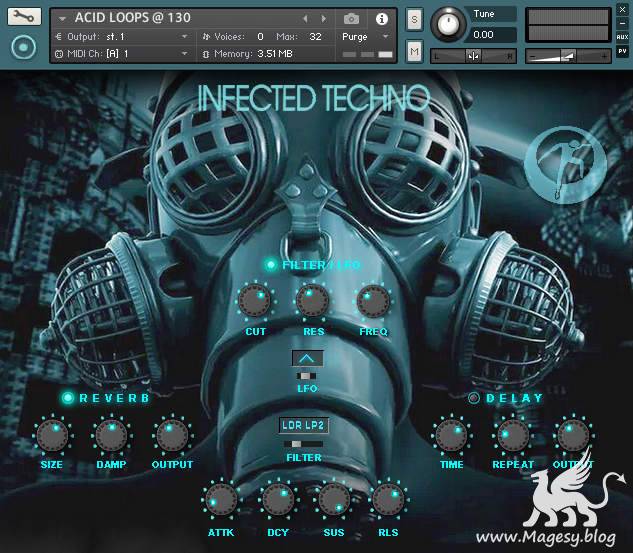Click the RES filter knob
Viewport: 633px width, 553px height.
pyautogui.click(x=313, y=301)
